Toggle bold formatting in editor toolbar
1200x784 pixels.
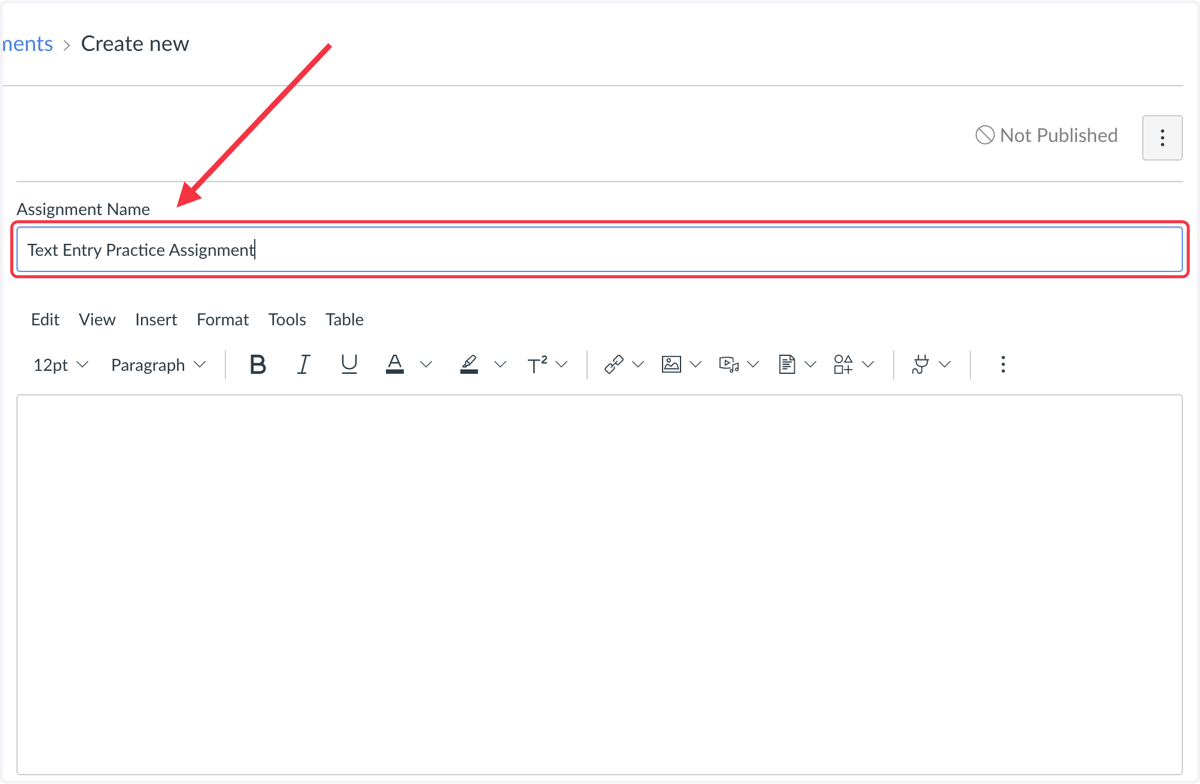click(258, 365)
